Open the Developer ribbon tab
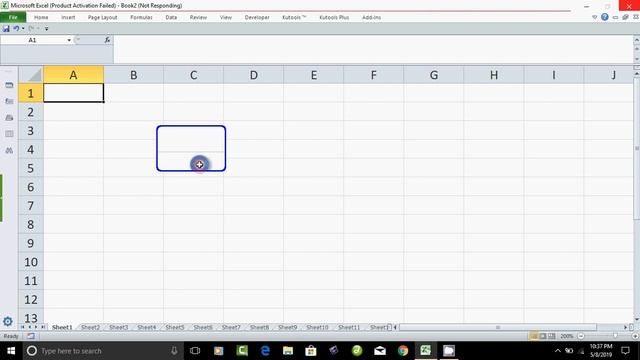This screenshot has width=640, height=360. [257, 18]
